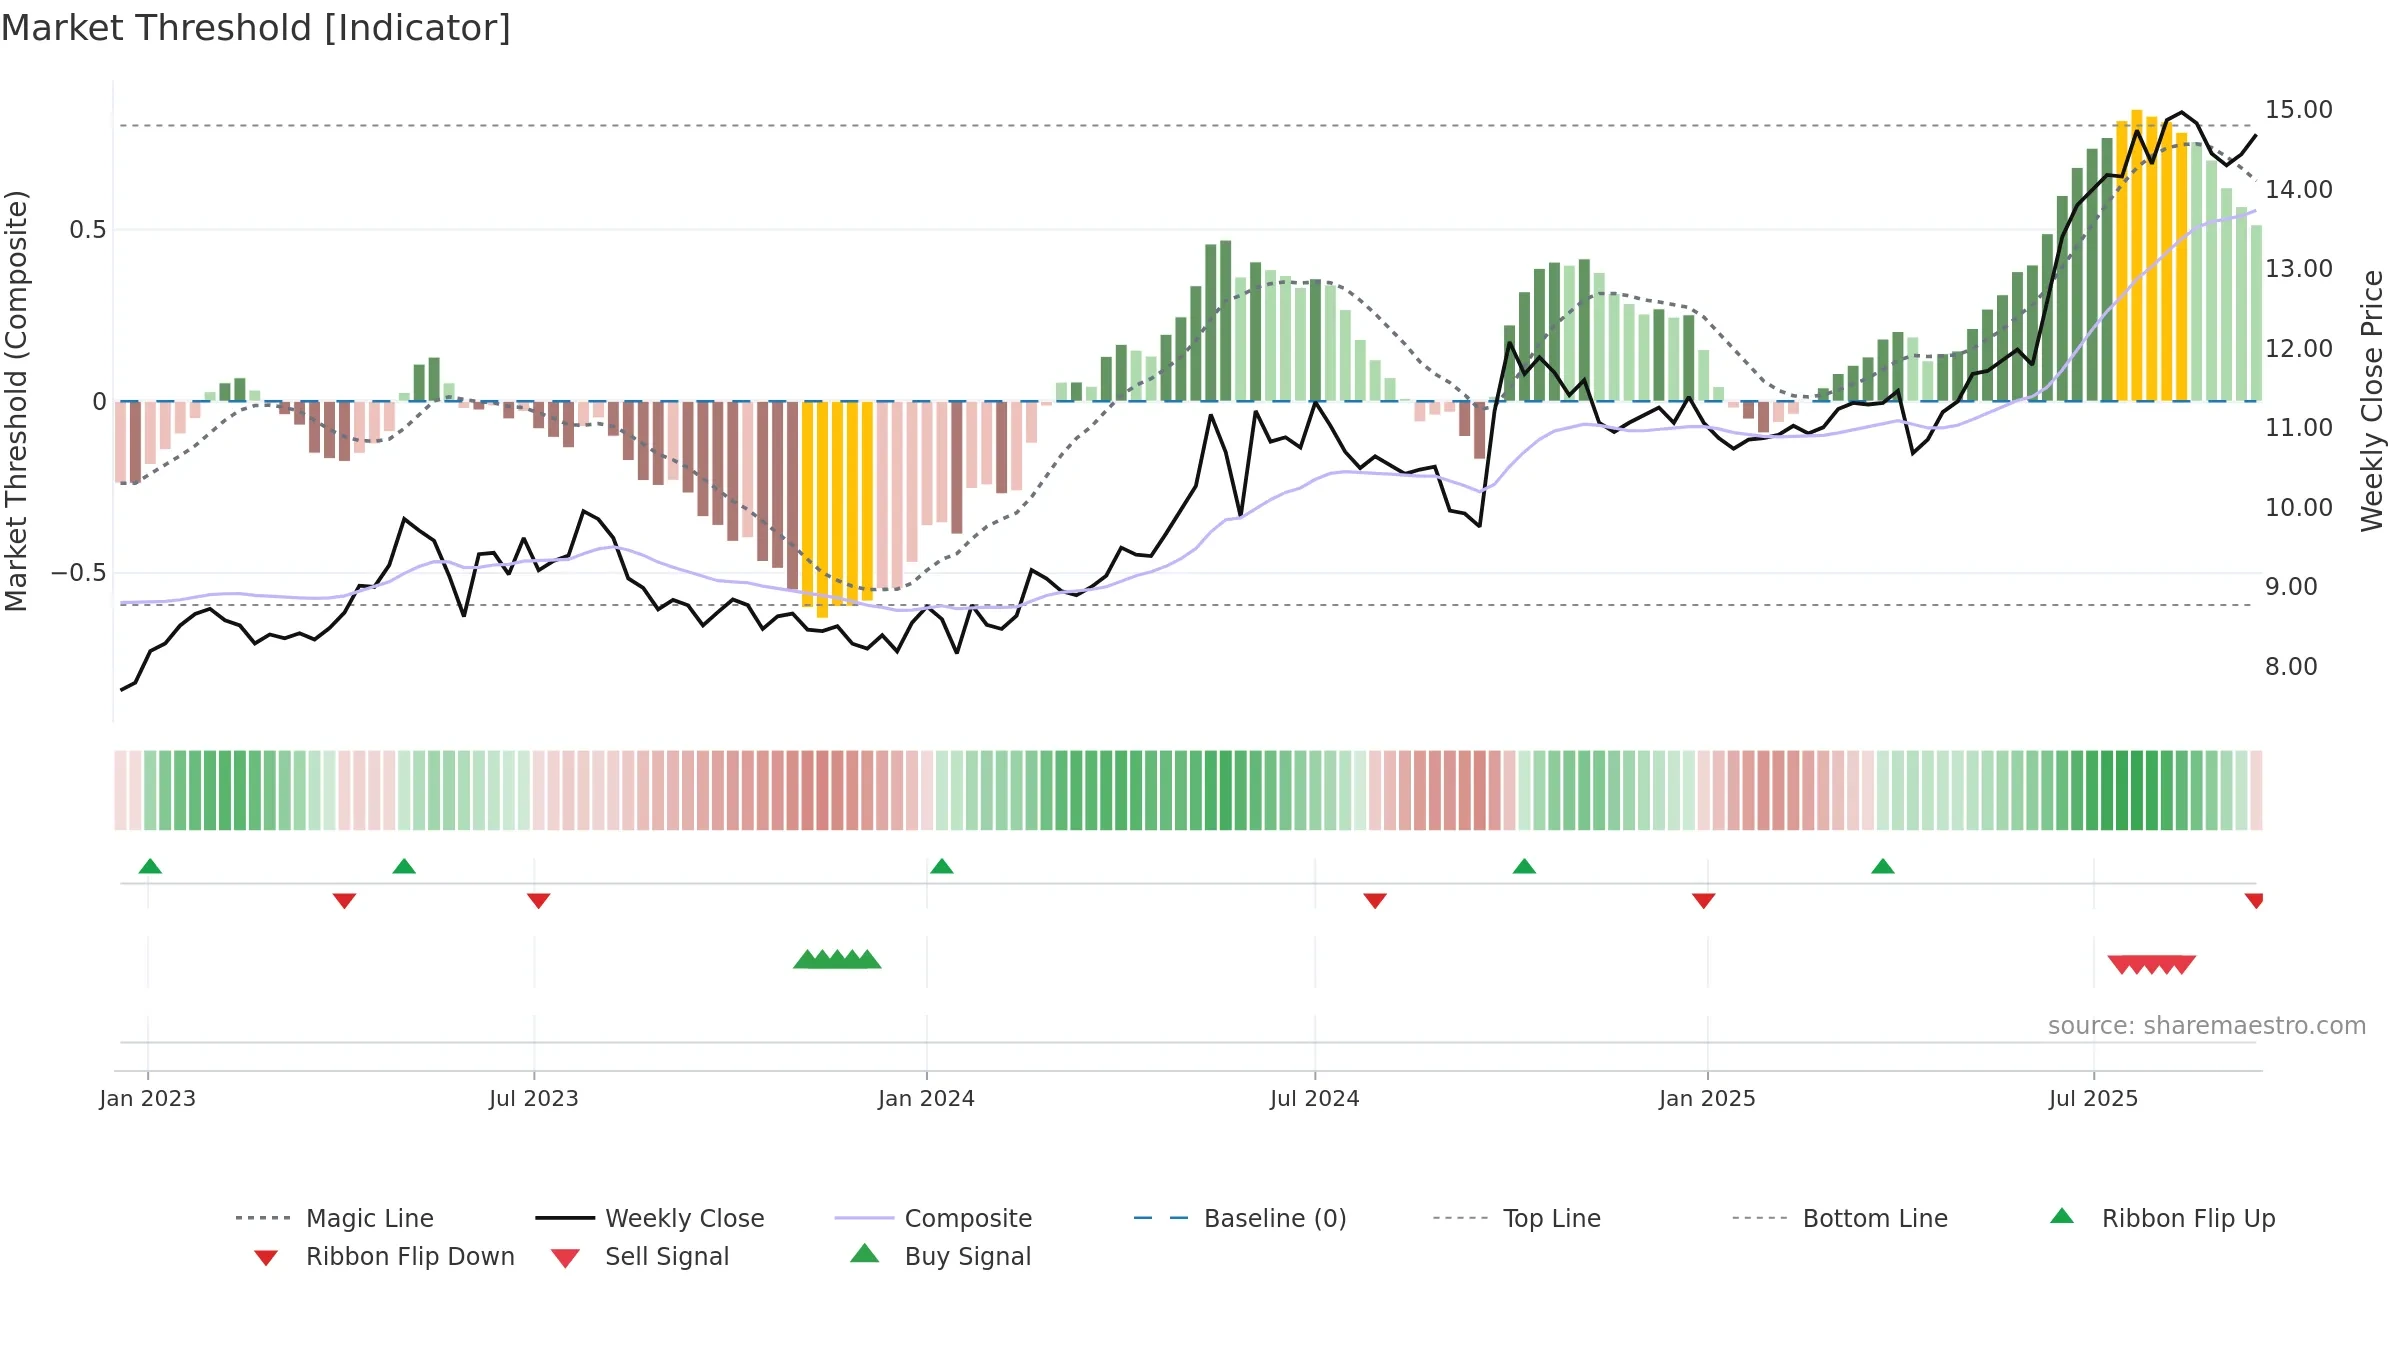Click the red flip-down triangle at Jan 2025
Image resolution: width=2400 pixels, height=1350 pixels.
point(1704,901)
